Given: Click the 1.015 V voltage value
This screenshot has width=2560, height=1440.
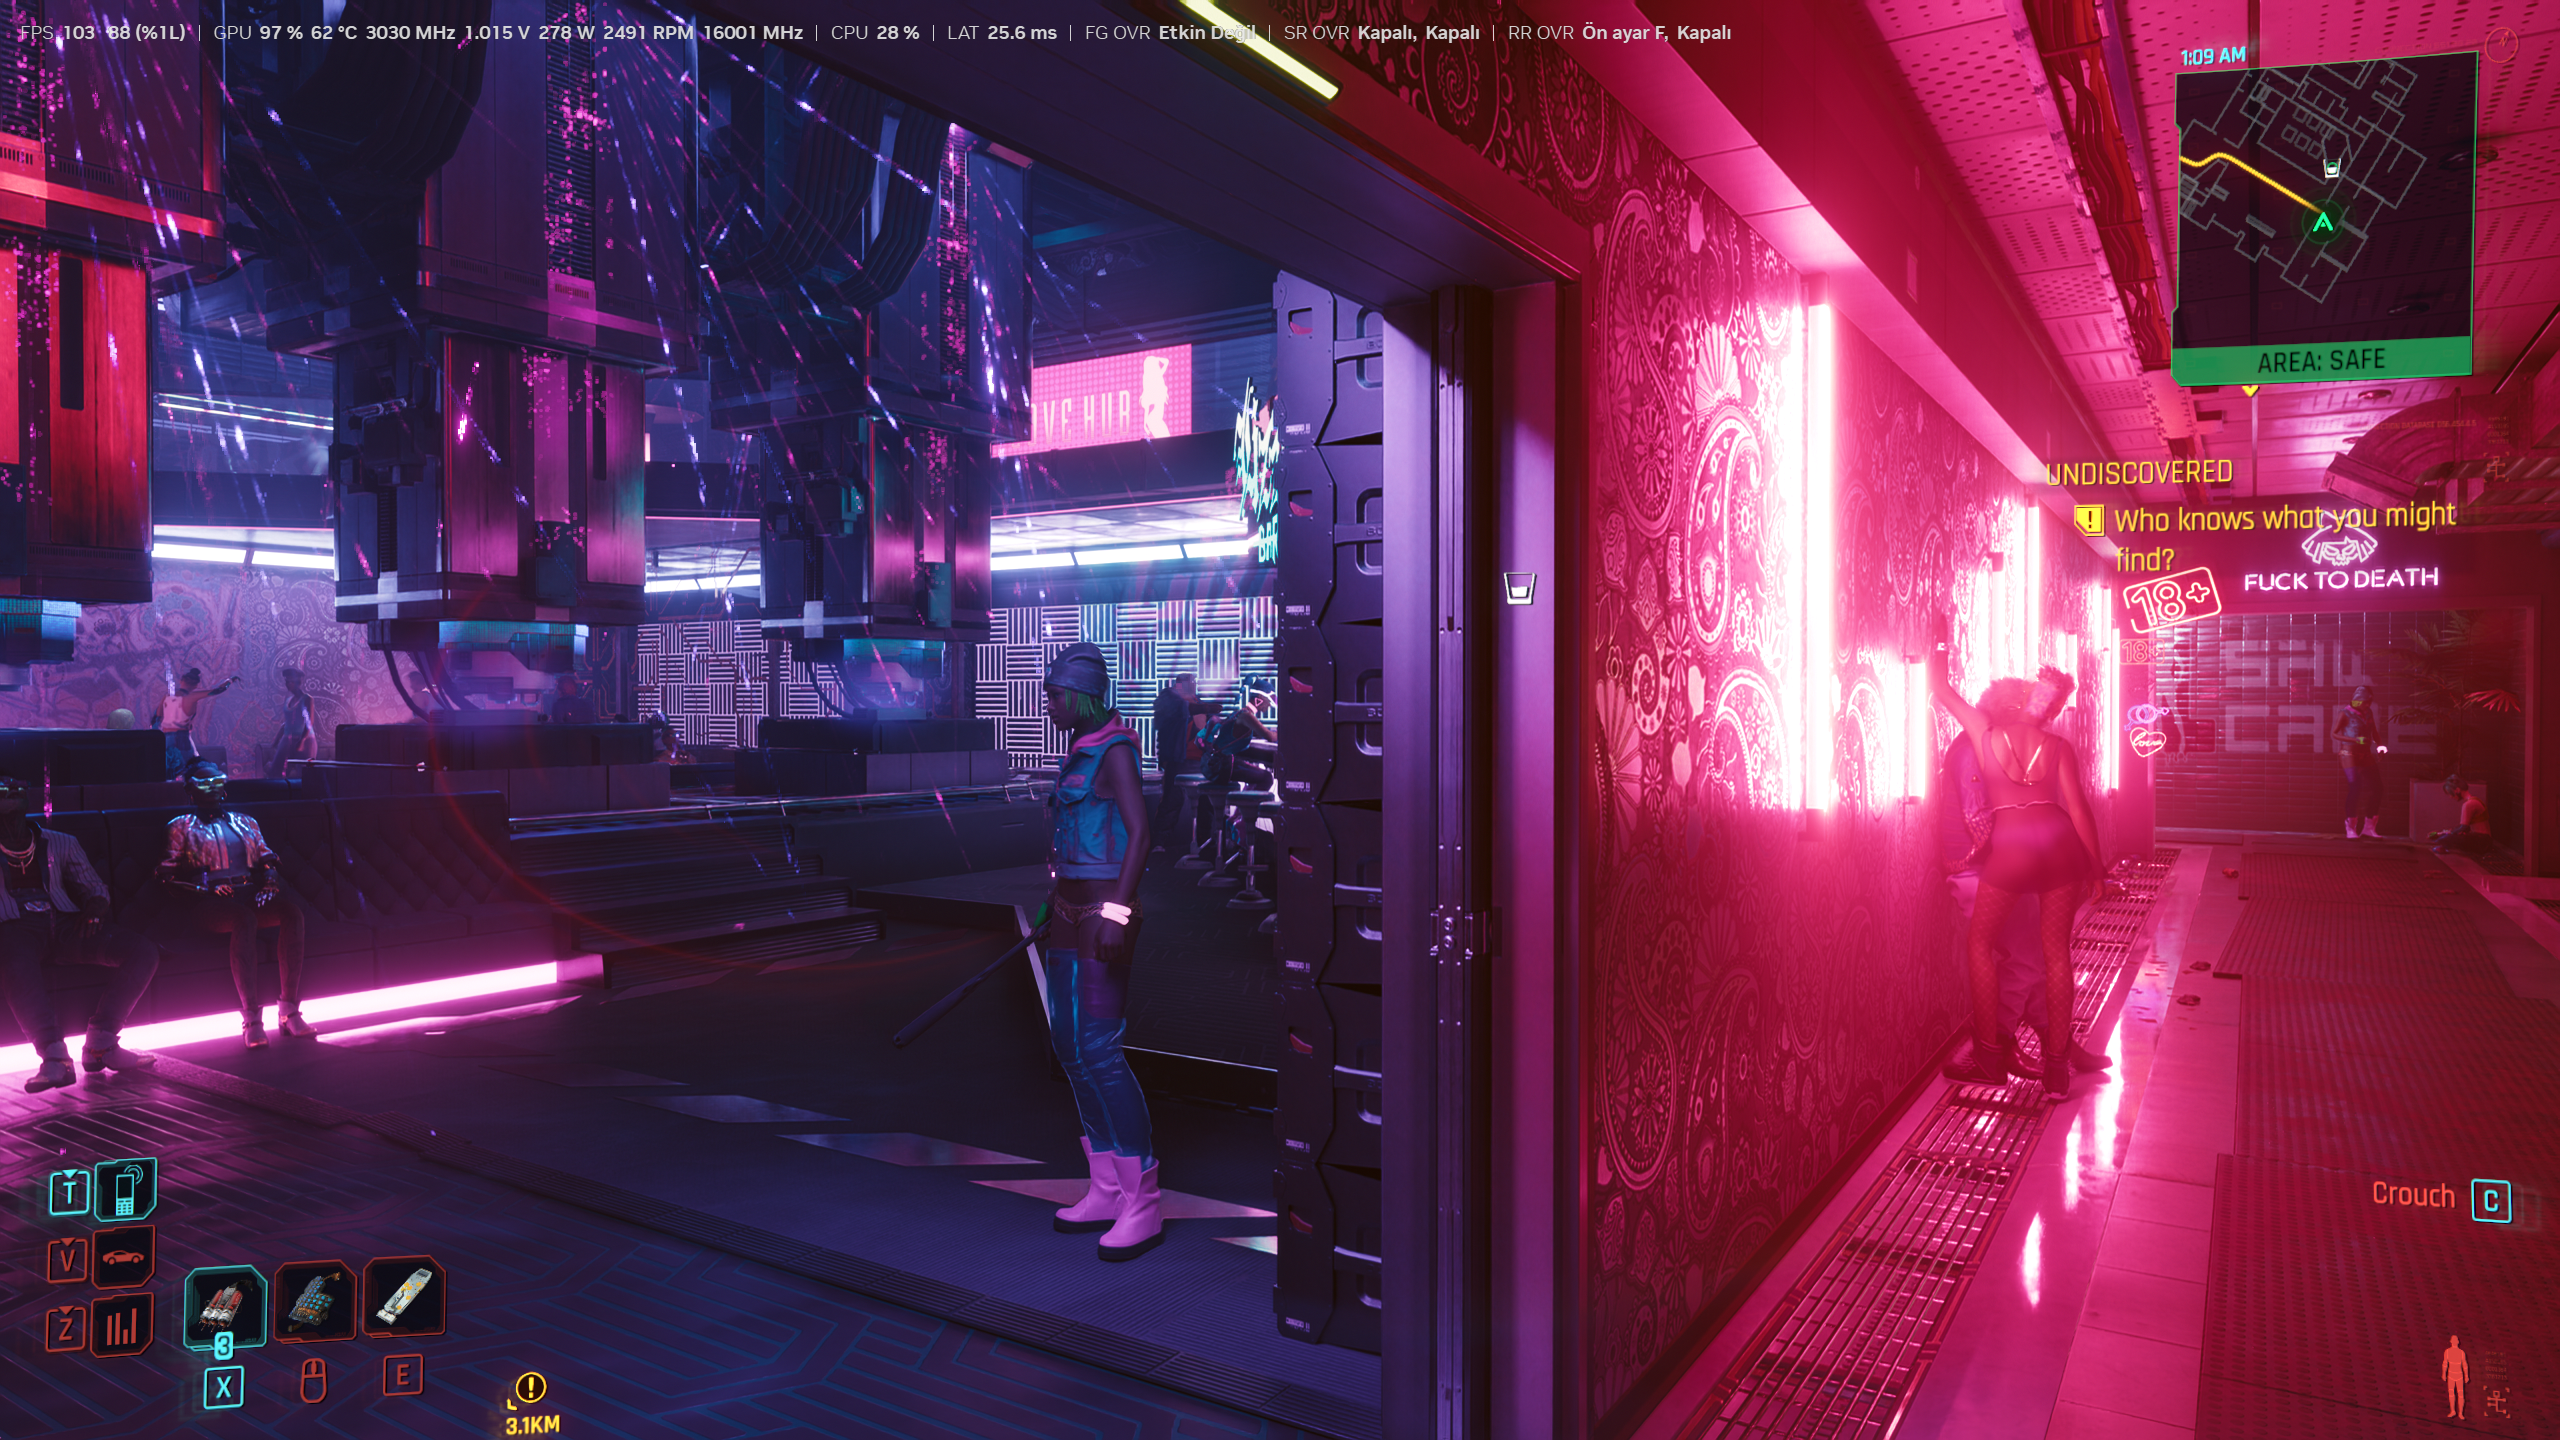Looking at the screenshot, I should tap(497, 32).
